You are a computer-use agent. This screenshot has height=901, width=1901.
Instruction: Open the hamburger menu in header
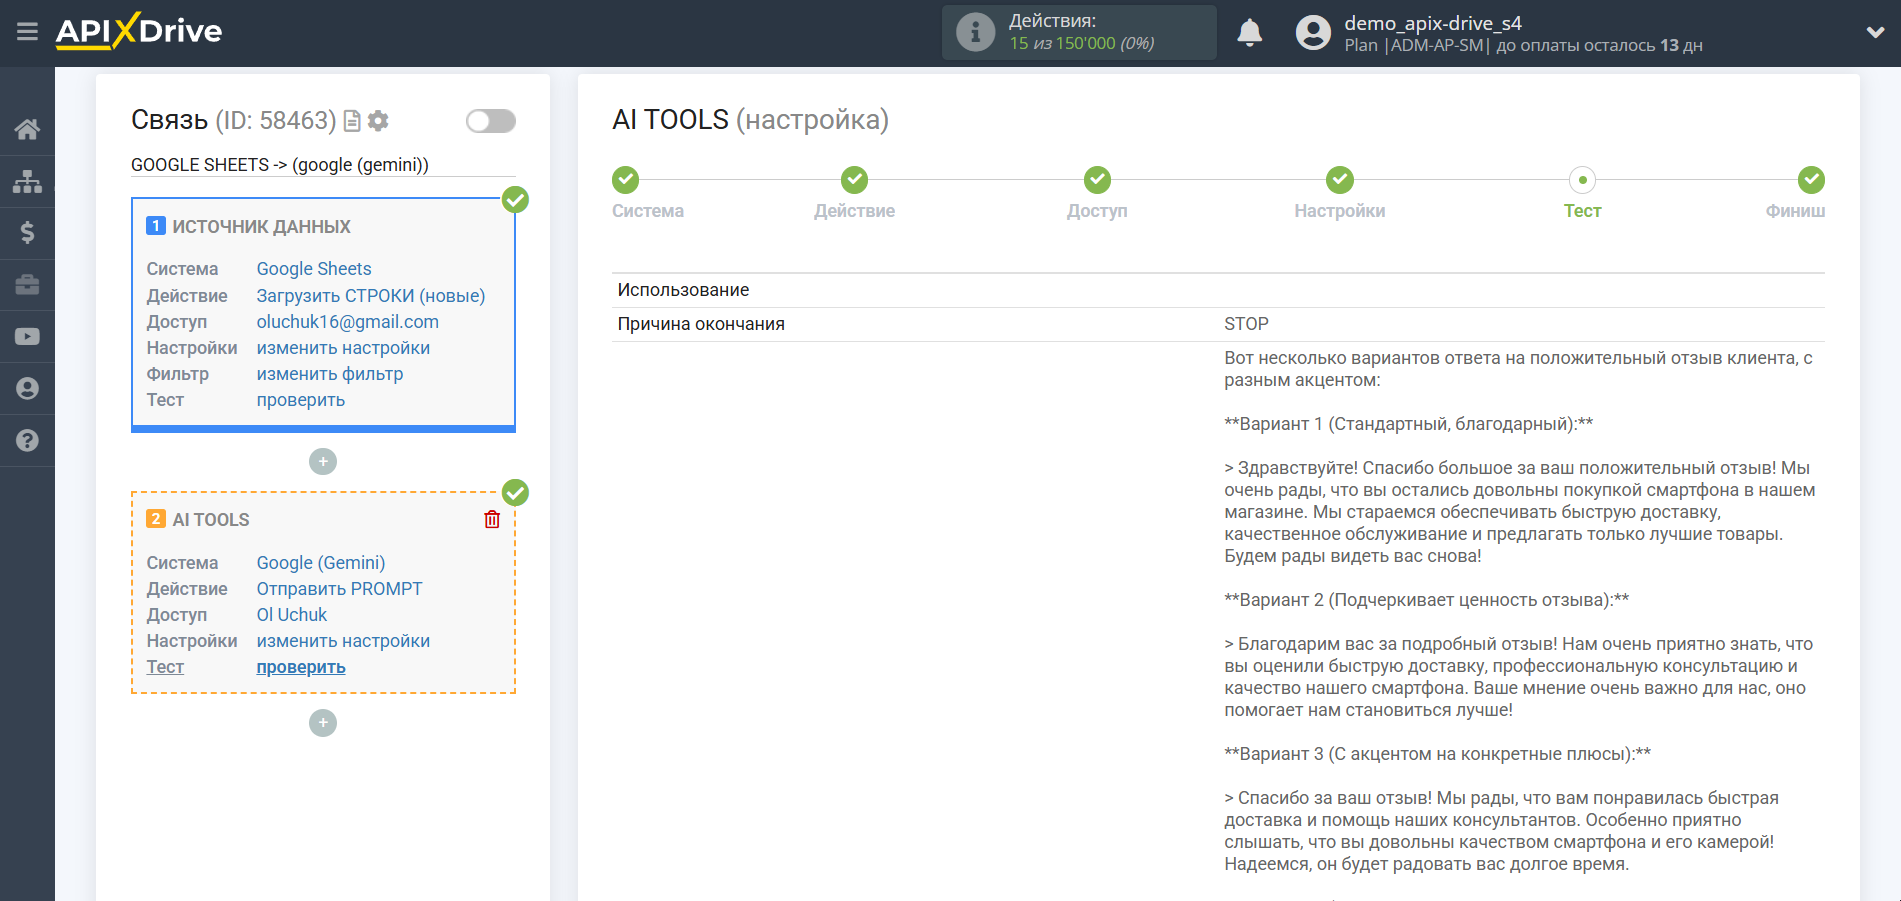(x=27, y=32)
